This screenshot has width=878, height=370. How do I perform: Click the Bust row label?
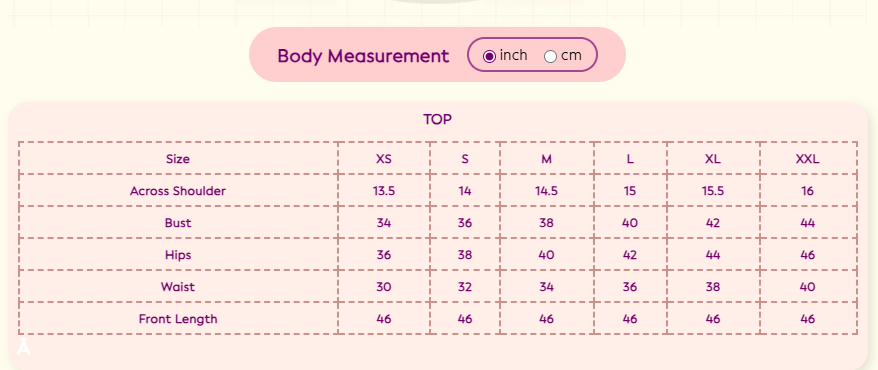[178, 223]
